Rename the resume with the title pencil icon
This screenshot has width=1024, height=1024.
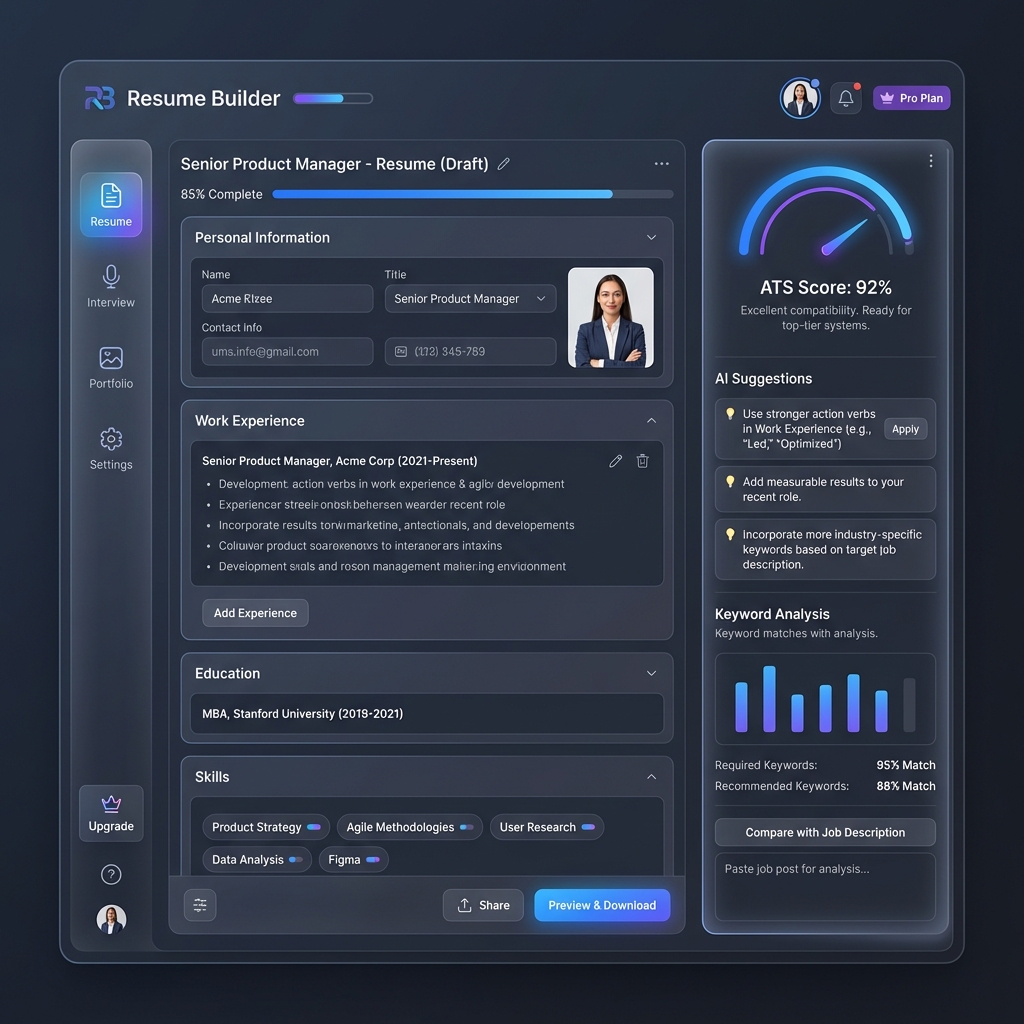tap(503, 164)
